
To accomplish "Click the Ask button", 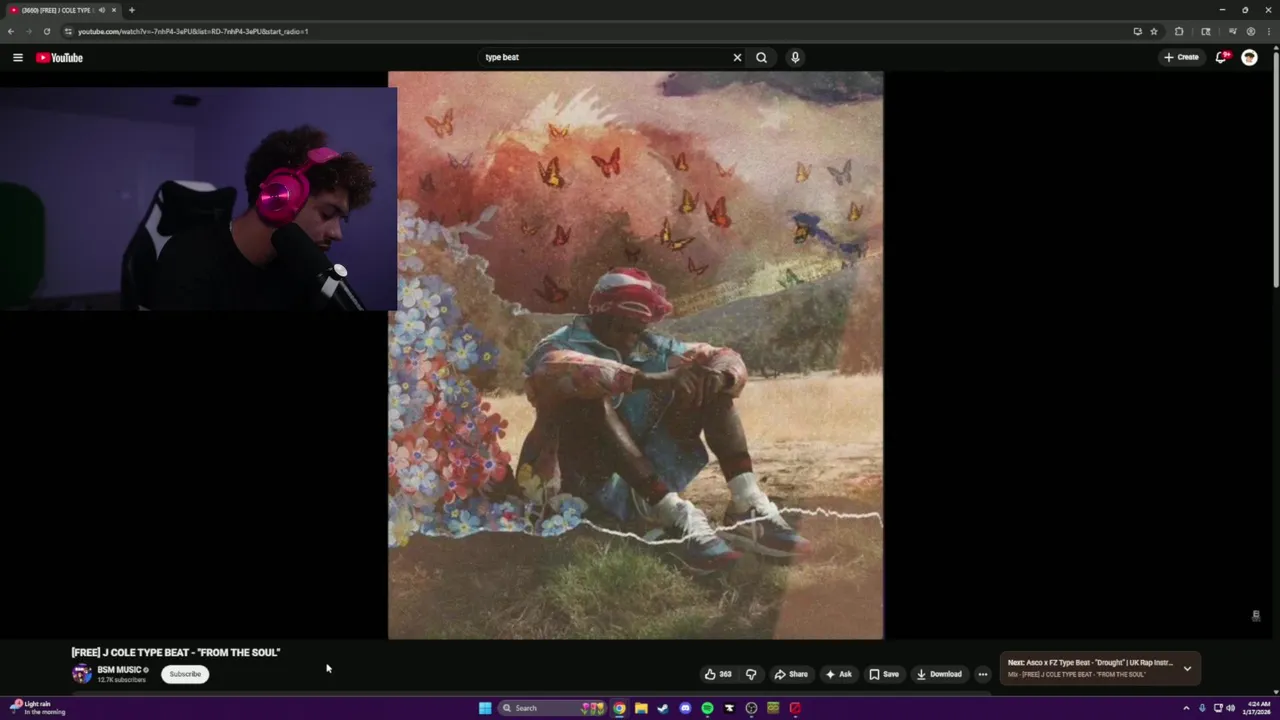I will click(838, 674).
